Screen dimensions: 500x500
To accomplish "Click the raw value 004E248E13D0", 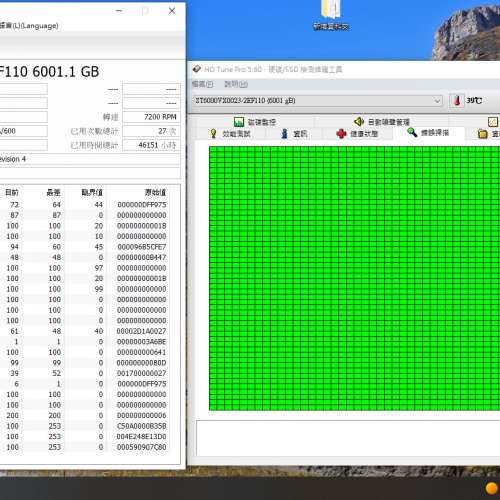I will pyautogui.click(x=141, y=436).
